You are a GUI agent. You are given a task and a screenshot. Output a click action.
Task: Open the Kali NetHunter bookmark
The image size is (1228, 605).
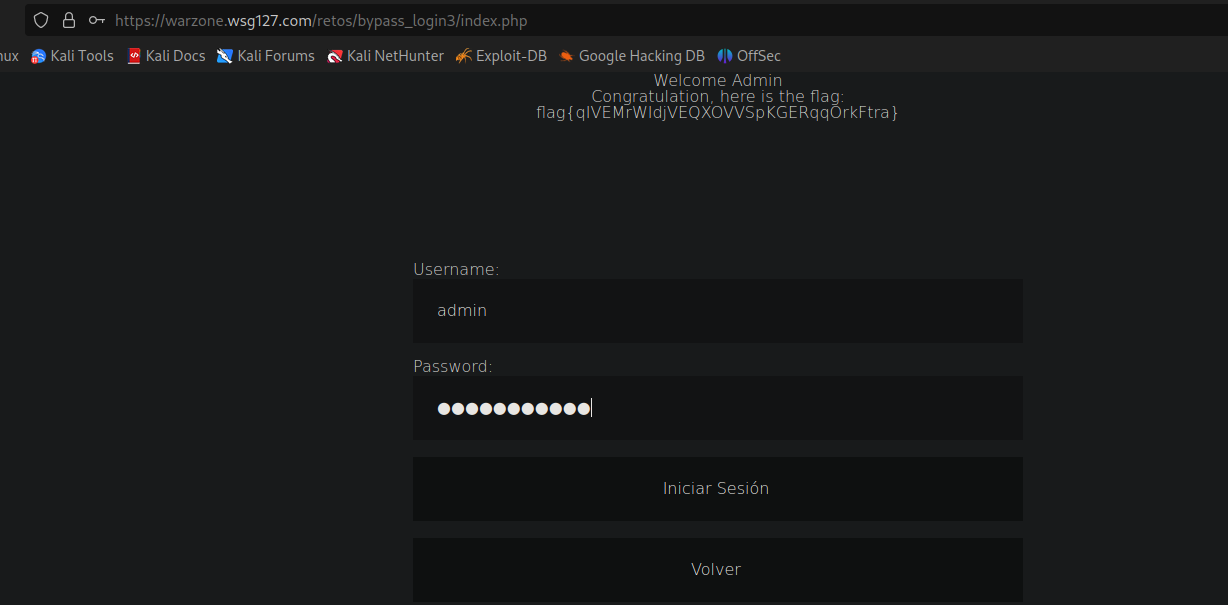[386, 56]
